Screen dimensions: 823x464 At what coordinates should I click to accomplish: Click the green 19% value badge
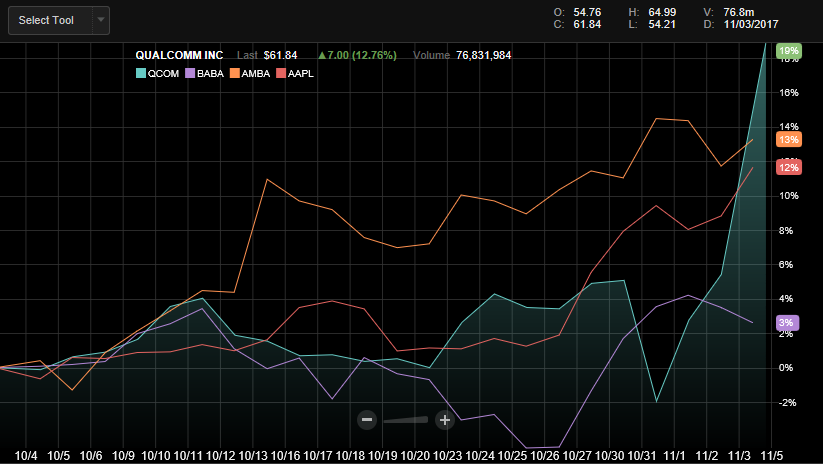pos(789,50)
